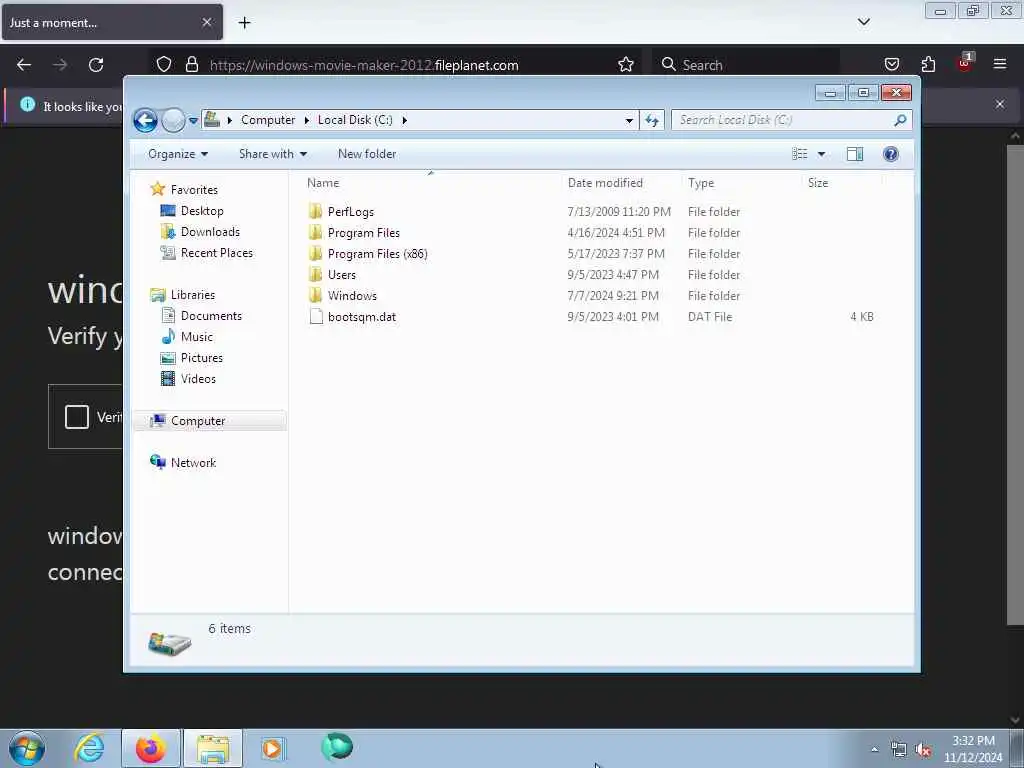Open the address bar history dropdown
The image size is (1024, 768).
pyautogui.click(x=629, y=120)
